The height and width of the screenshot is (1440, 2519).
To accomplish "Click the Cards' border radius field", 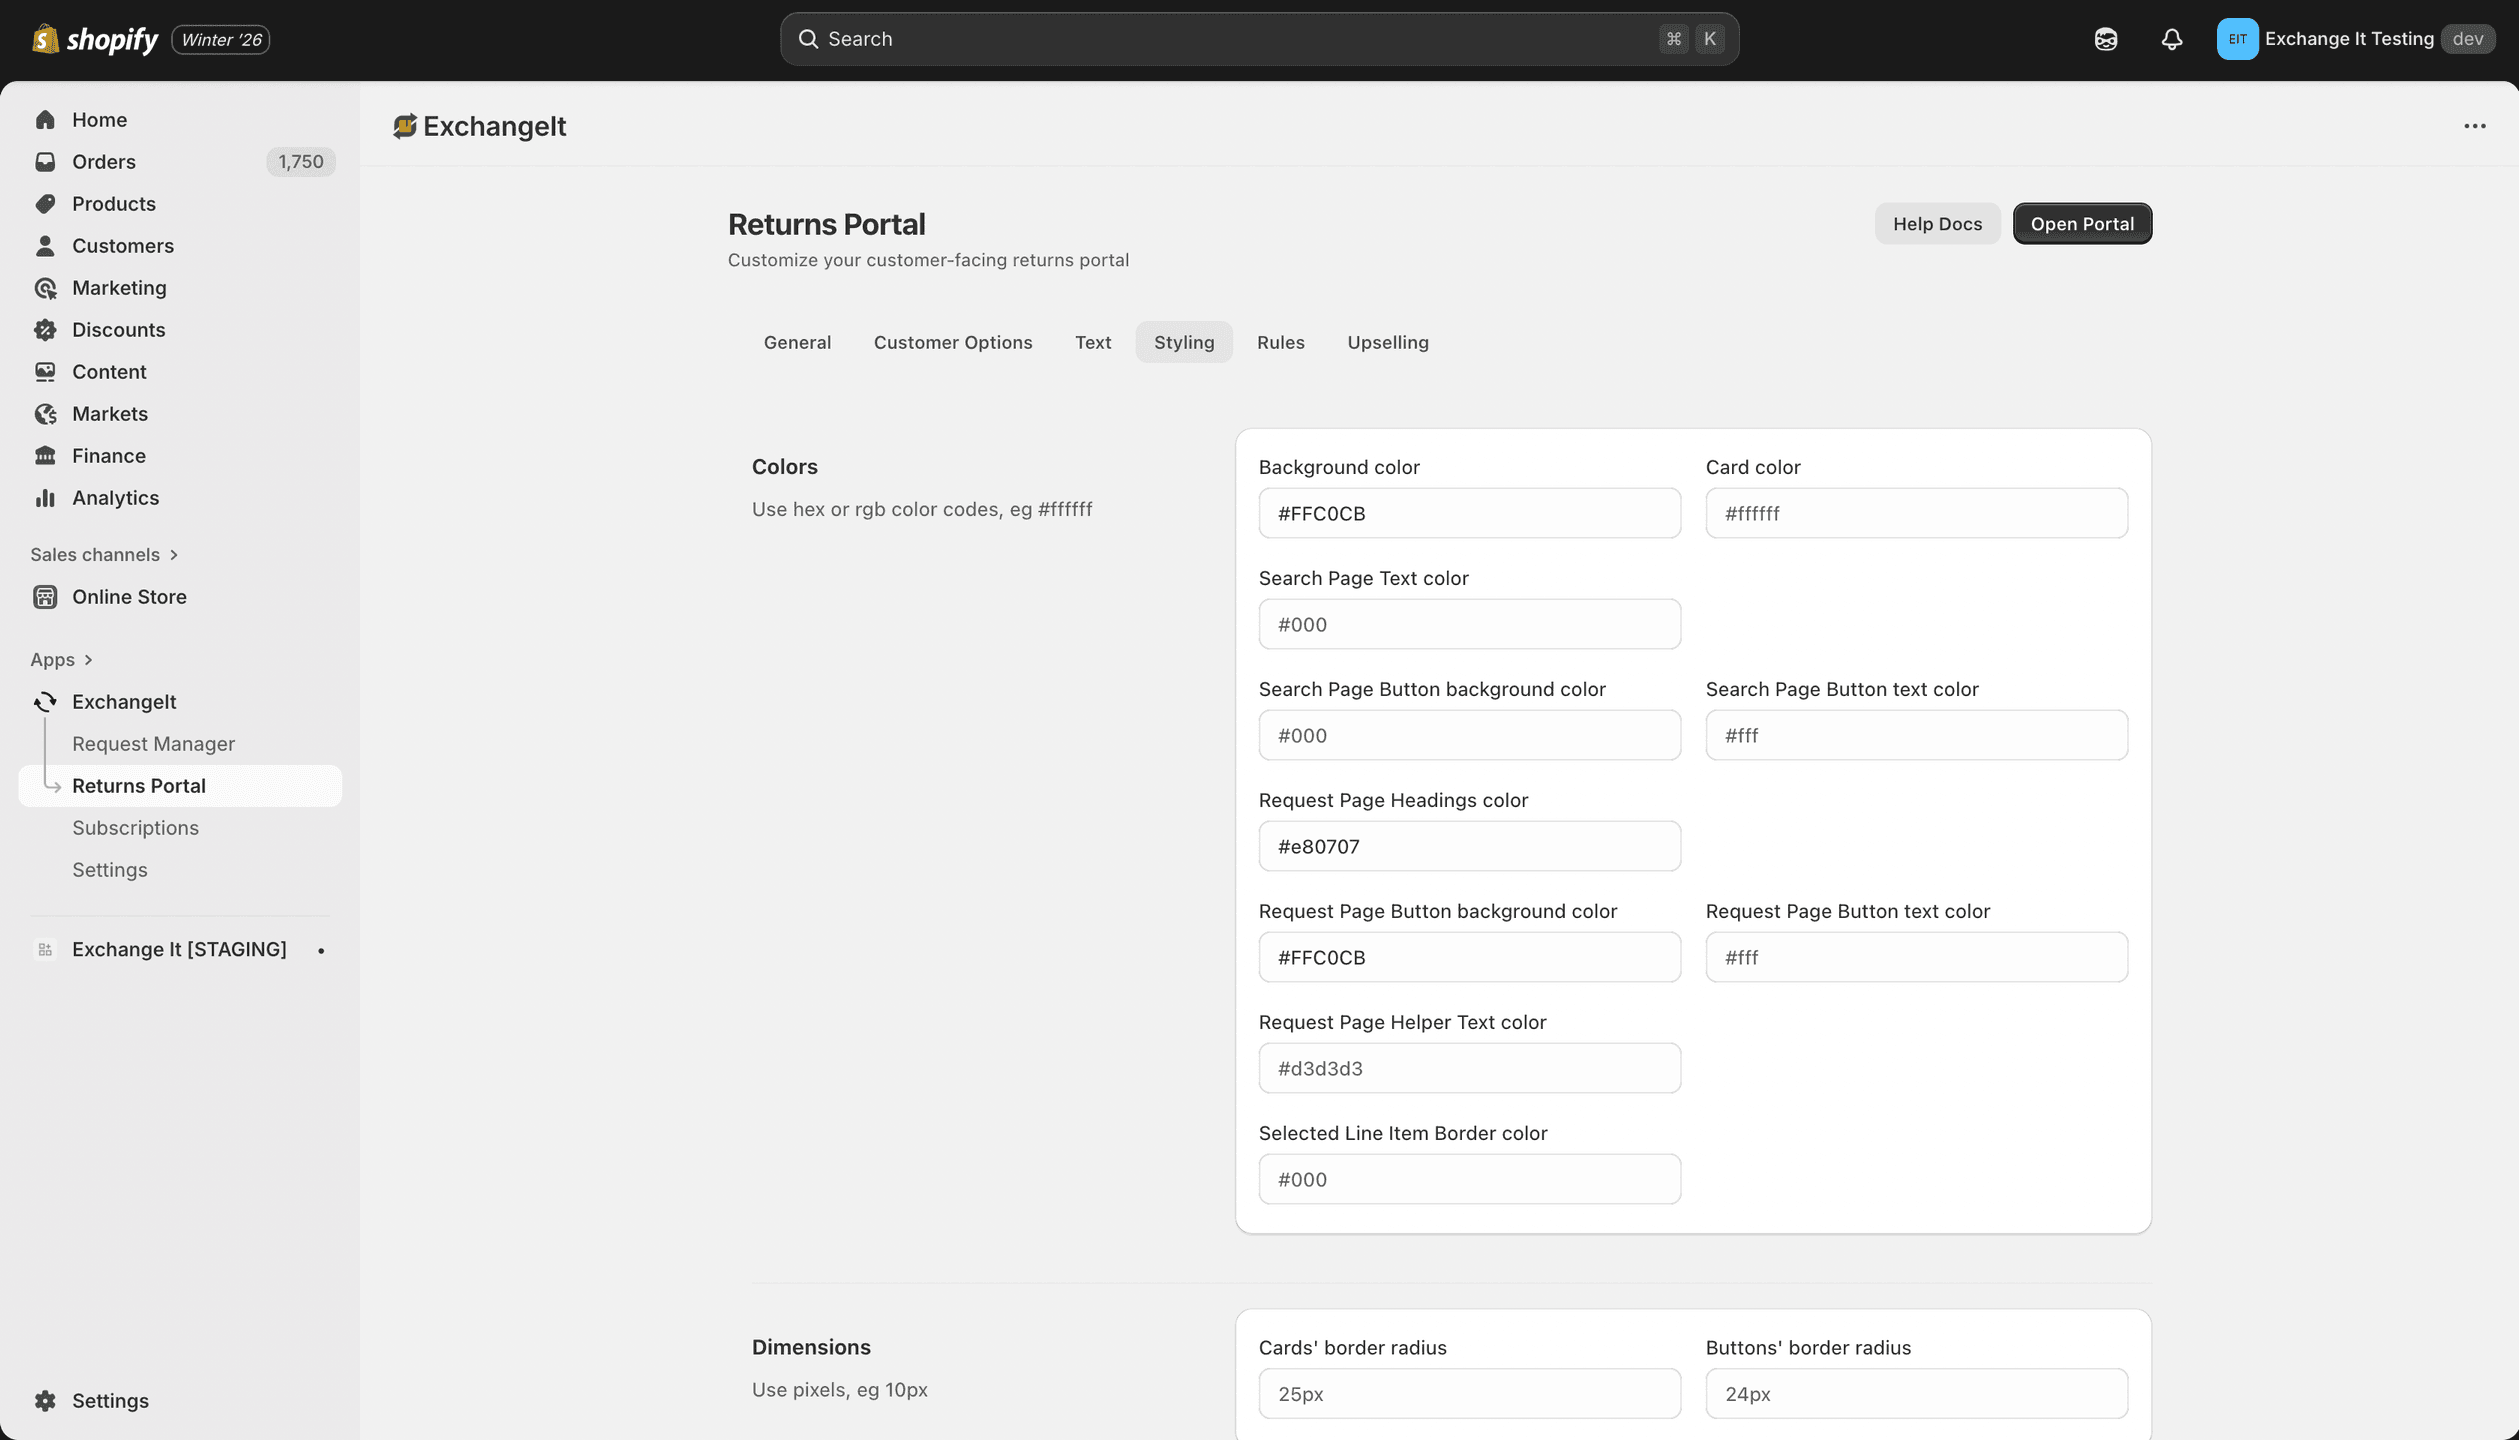I will 1469,1393.
